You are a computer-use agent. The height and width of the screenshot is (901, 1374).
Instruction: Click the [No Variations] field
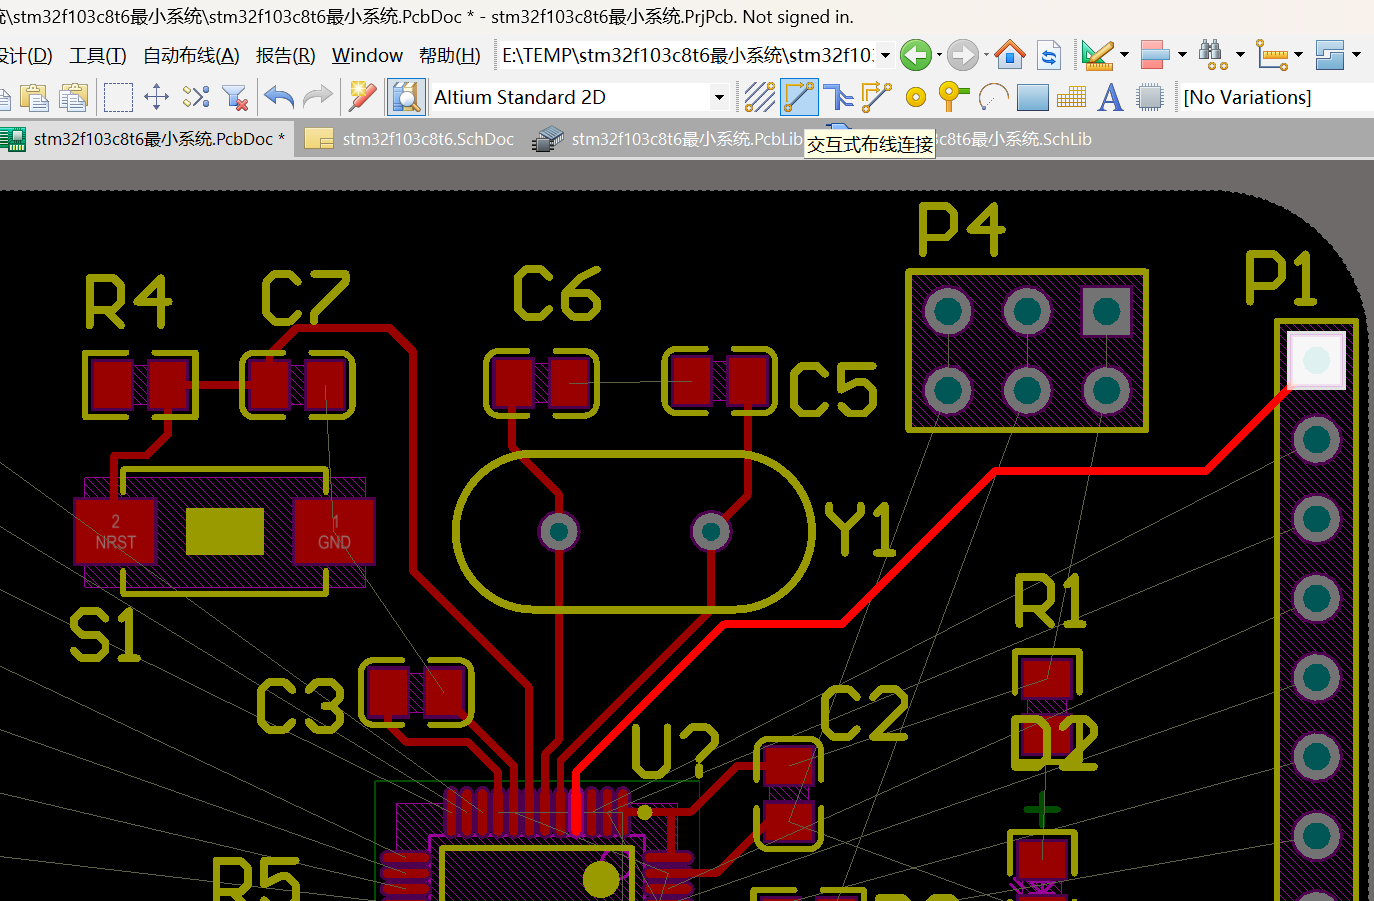[x=1278, y=97]
